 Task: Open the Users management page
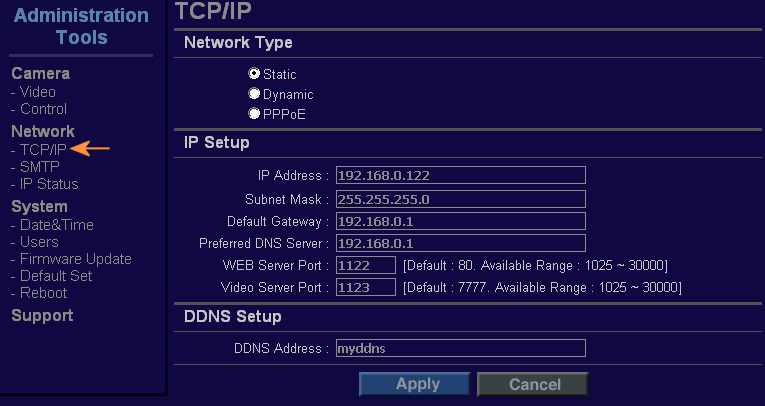39,242
